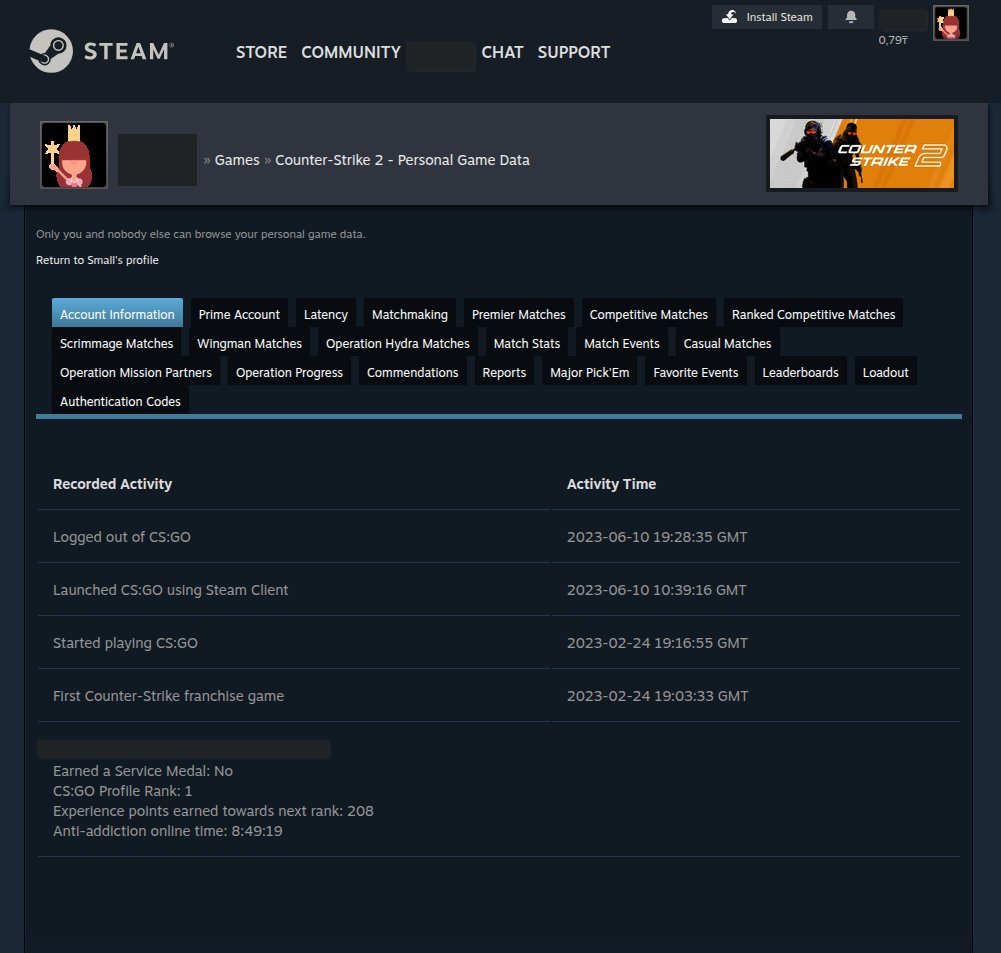Open the STORE menu
1001x953 pixels.
(x=261, y=52)
